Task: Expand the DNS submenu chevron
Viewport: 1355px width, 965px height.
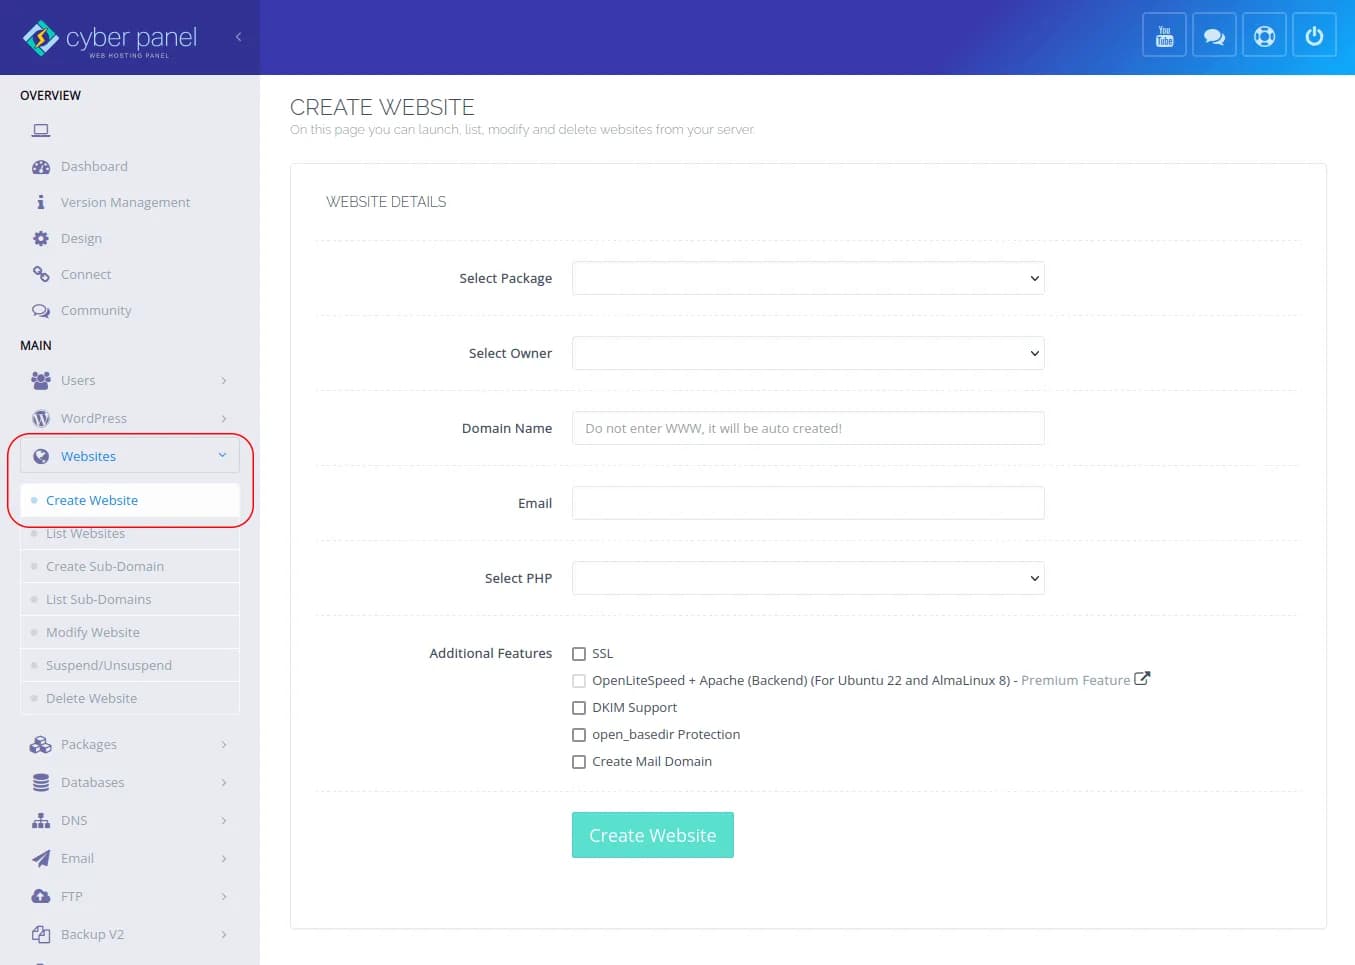Action: click(224, 820)
